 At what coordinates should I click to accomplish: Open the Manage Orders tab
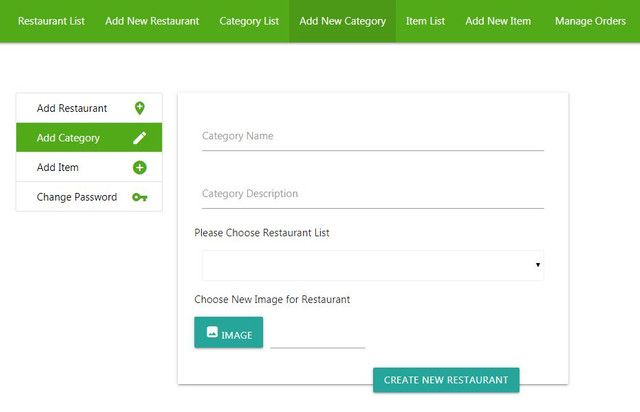590,21
